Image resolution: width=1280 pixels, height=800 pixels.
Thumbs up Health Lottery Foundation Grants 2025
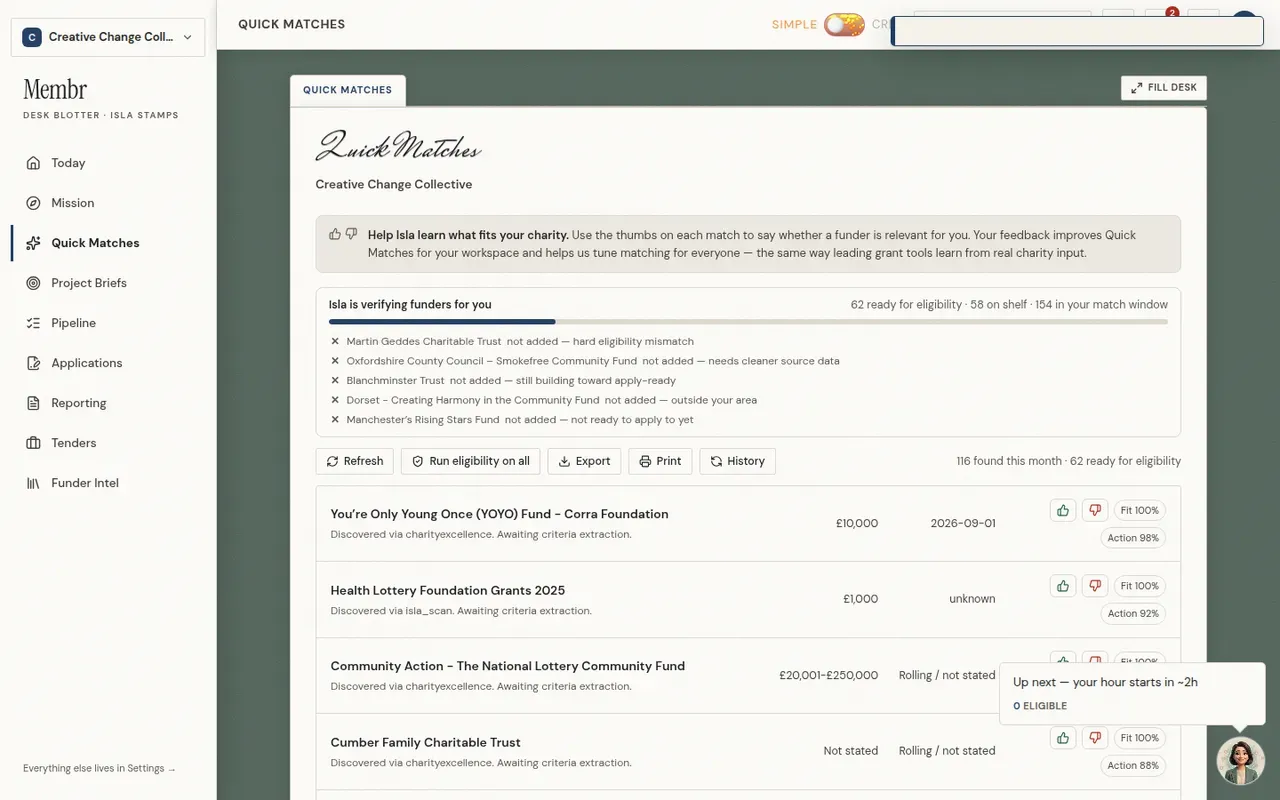click(1063, 586)
